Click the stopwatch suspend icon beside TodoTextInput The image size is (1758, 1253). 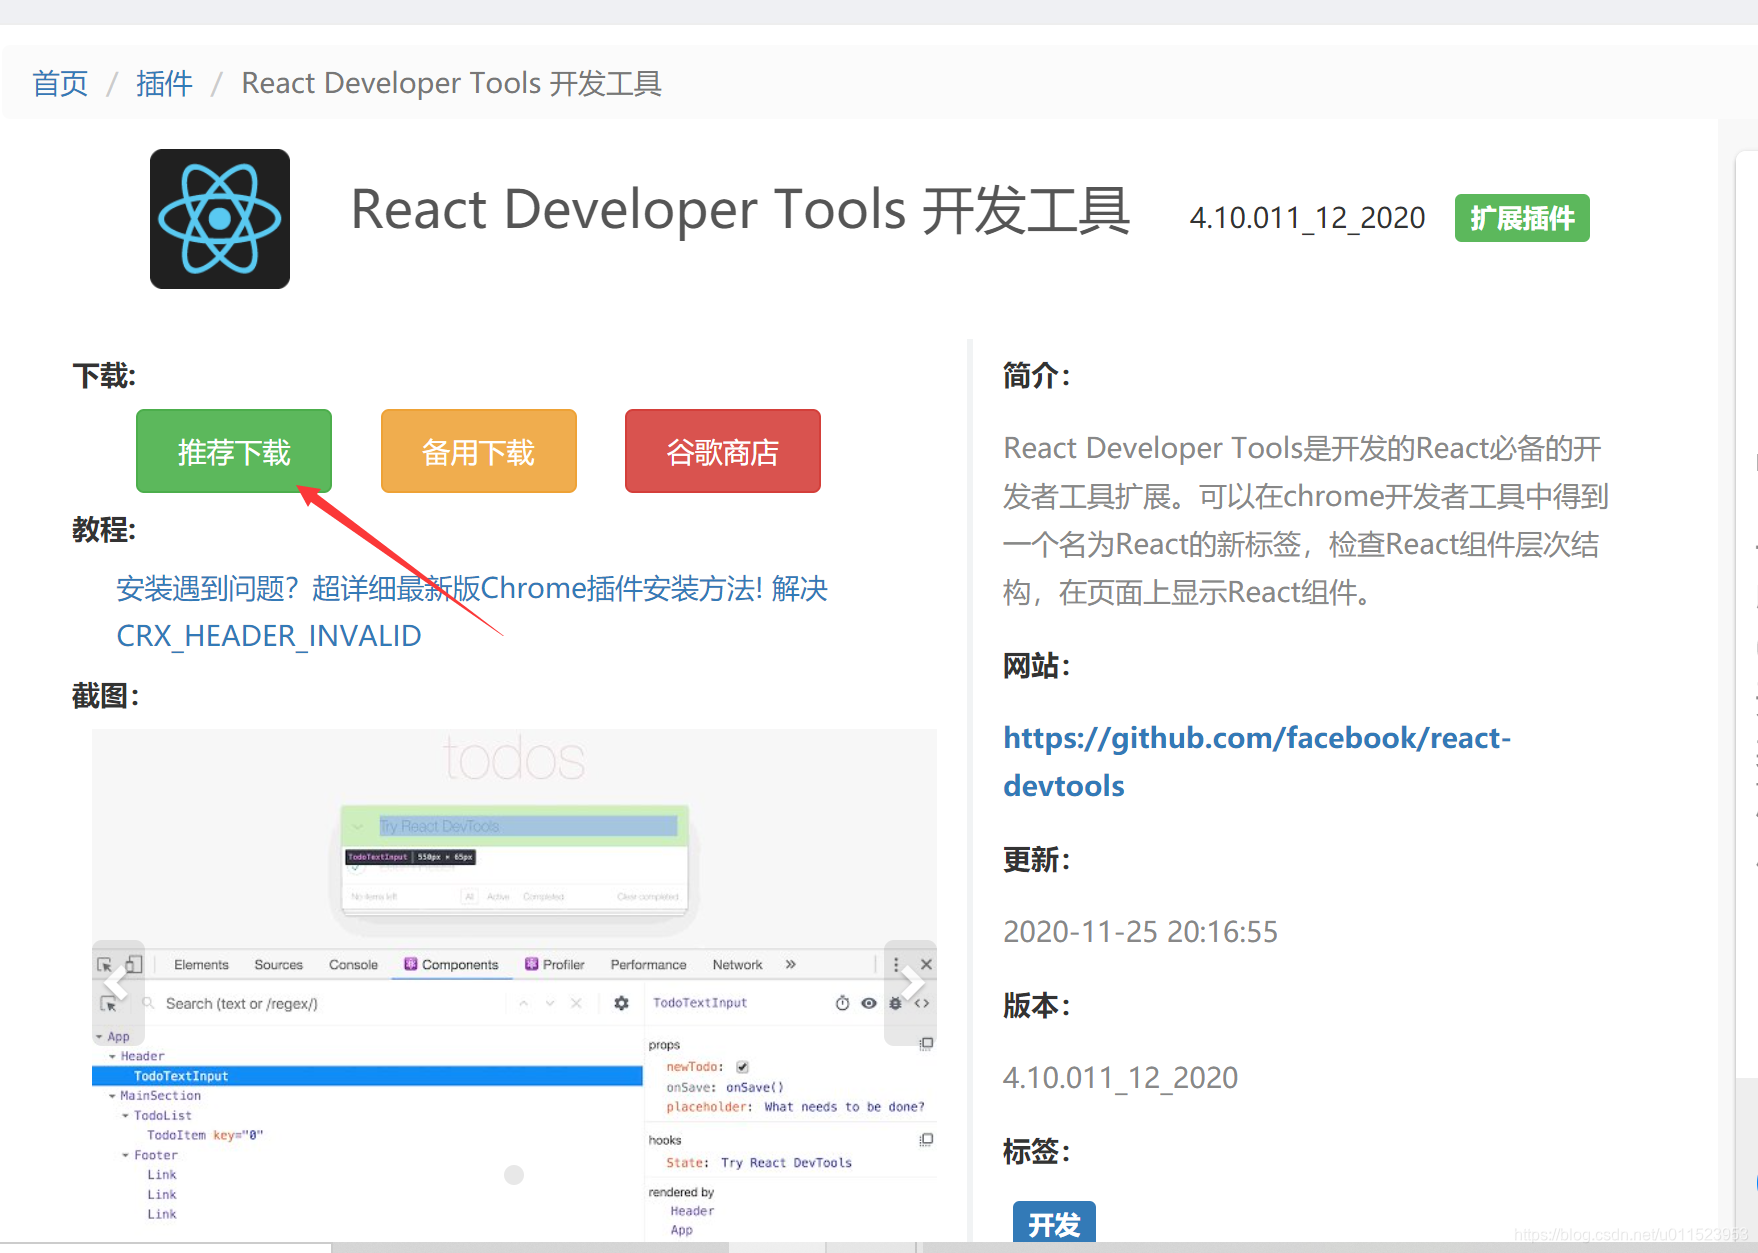(842, 1003)
